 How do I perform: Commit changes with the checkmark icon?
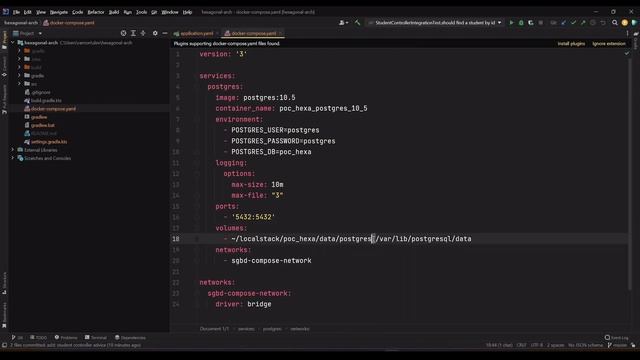[x=573, y=23]
